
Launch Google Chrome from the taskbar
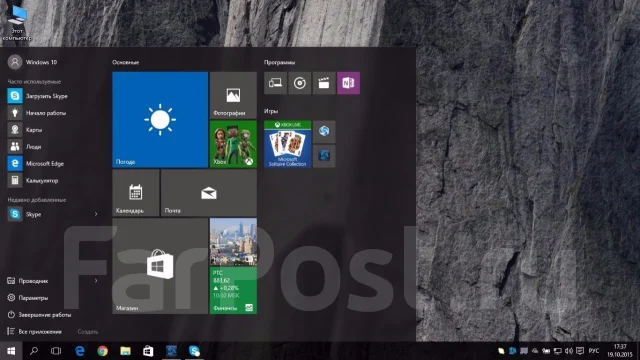102,351
